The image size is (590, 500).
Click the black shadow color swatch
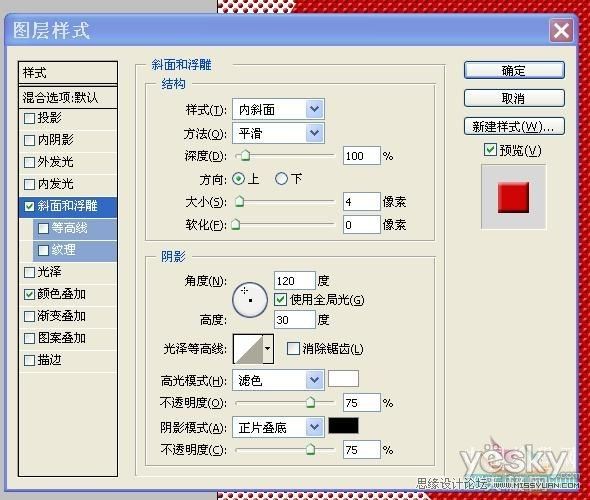[x=343, y=426]
